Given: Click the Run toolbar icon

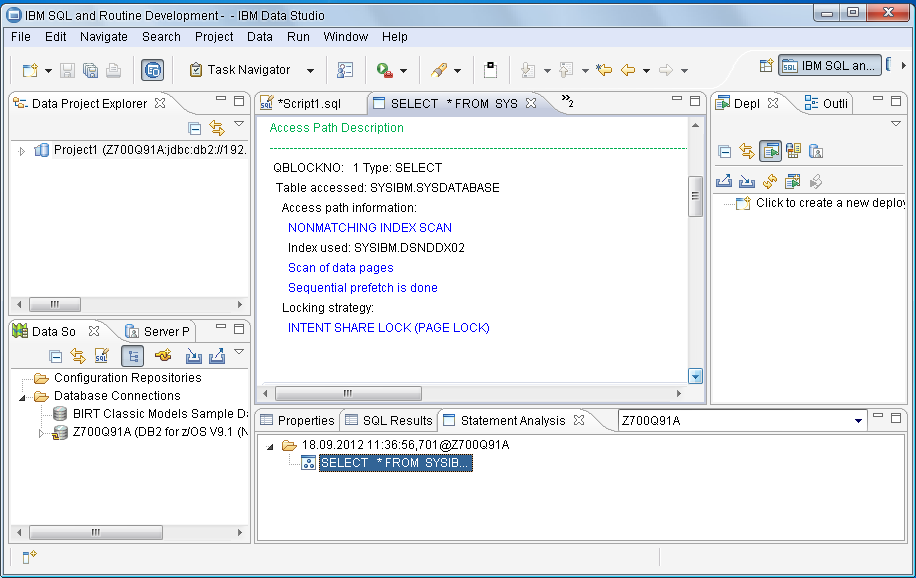Looking at the screenshot, I should [x=384, y=70].
